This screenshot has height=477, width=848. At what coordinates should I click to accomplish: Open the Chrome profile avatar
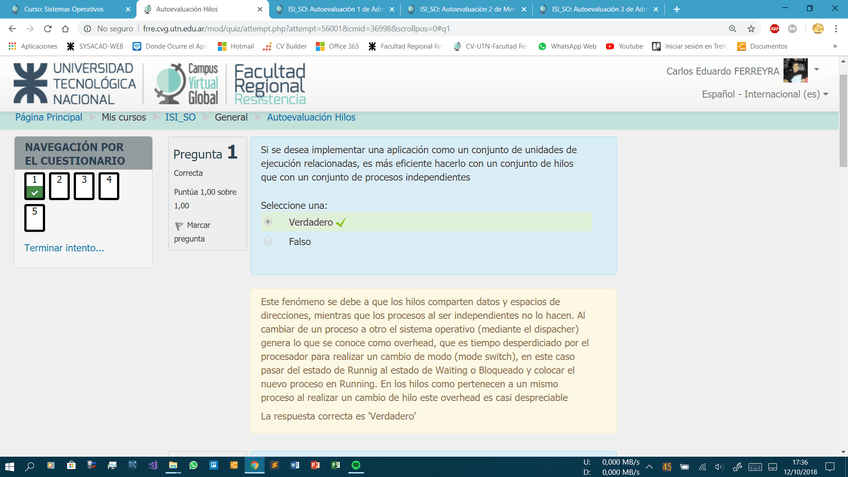[x=818, y=29]
